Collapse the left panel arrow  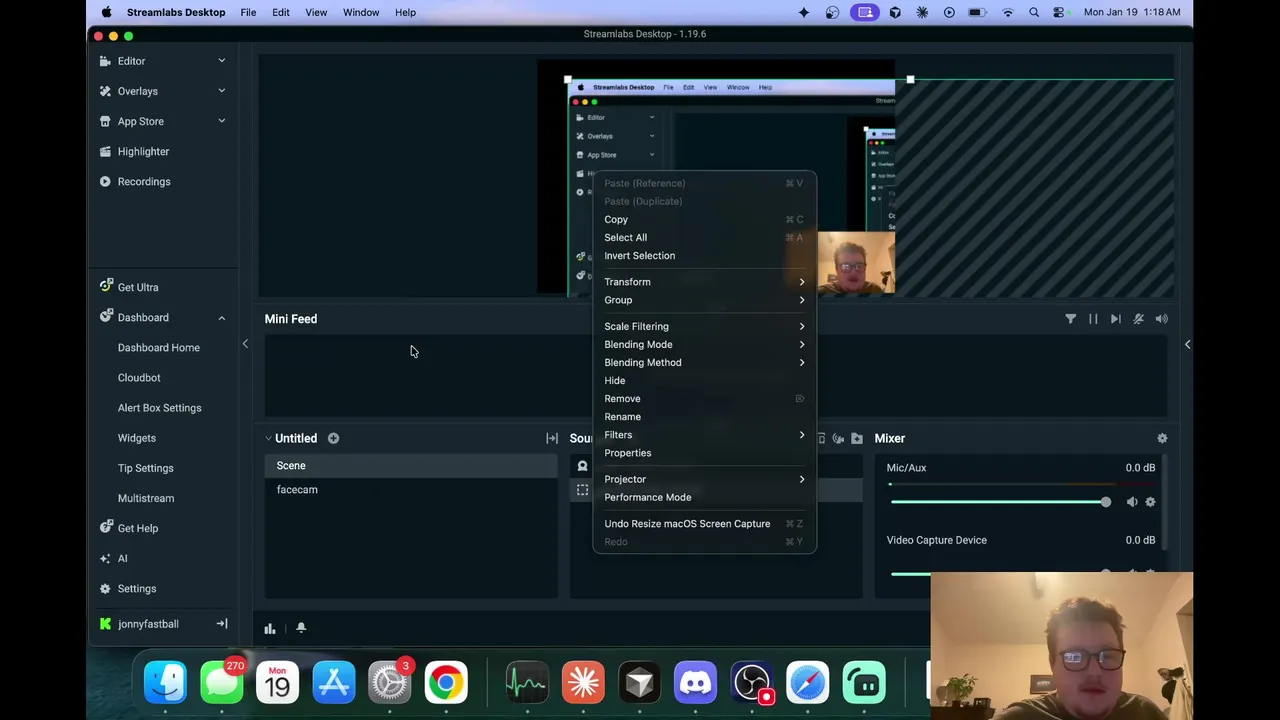click(245, 344)
